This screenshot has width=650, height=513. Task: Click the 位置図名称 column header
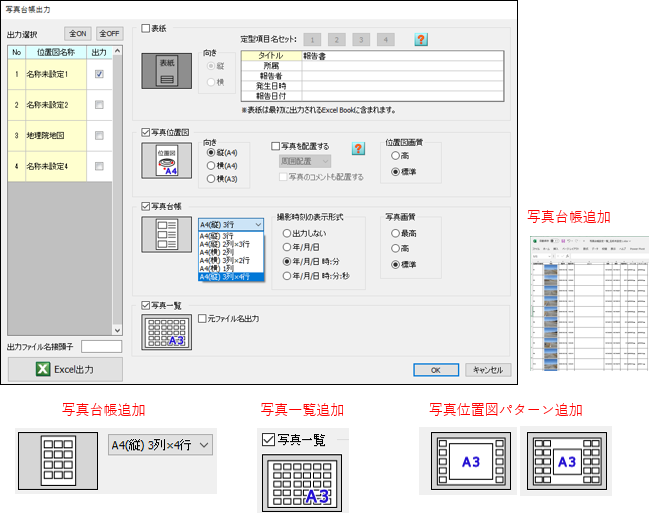[56, 52]
